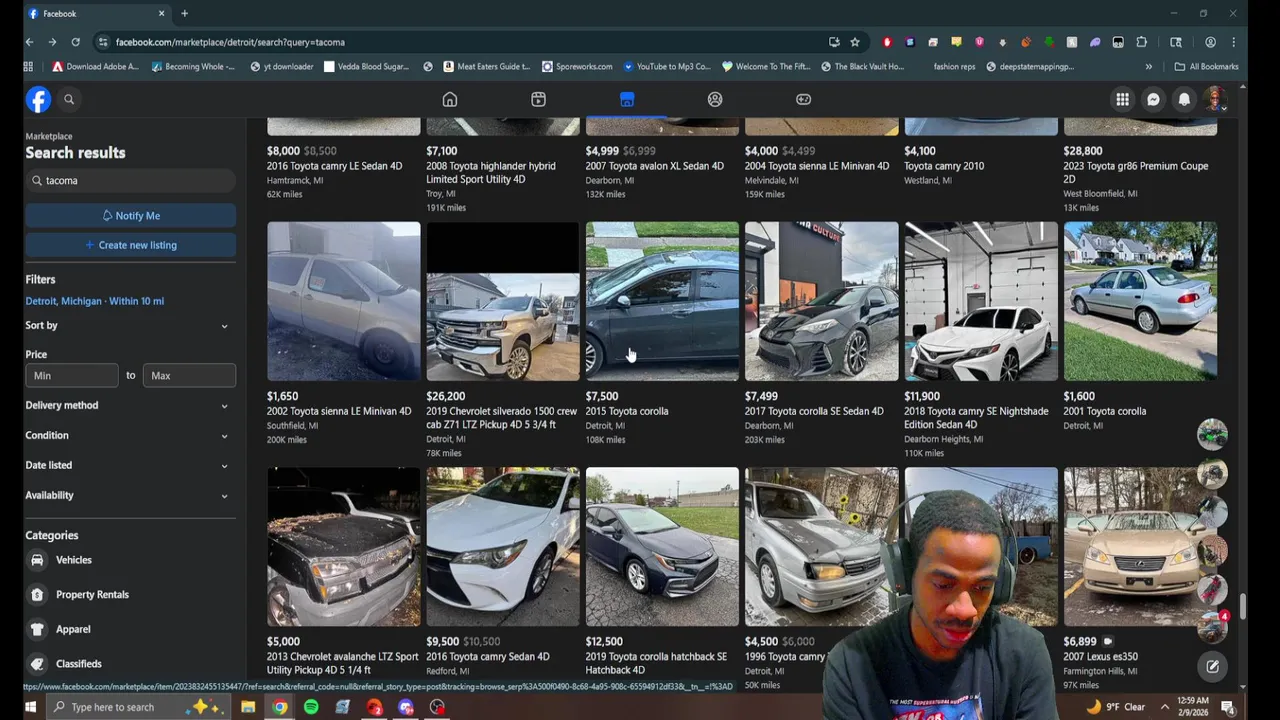
Task: Open 2015 Toyota corolla listing photo
Action: (x=662, y=301)
